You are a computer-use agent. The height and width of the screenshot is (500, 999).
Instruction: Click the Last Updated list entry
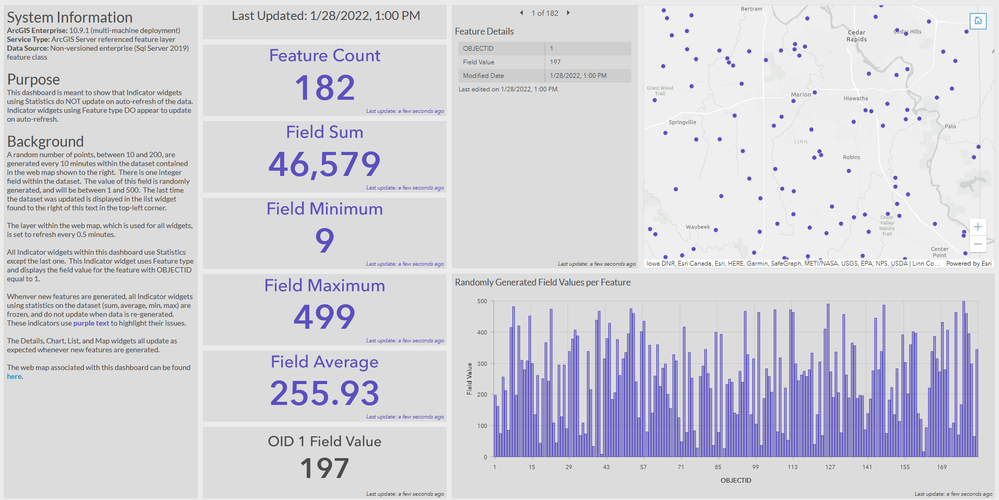pyautogui.click(x=324, y=16)
